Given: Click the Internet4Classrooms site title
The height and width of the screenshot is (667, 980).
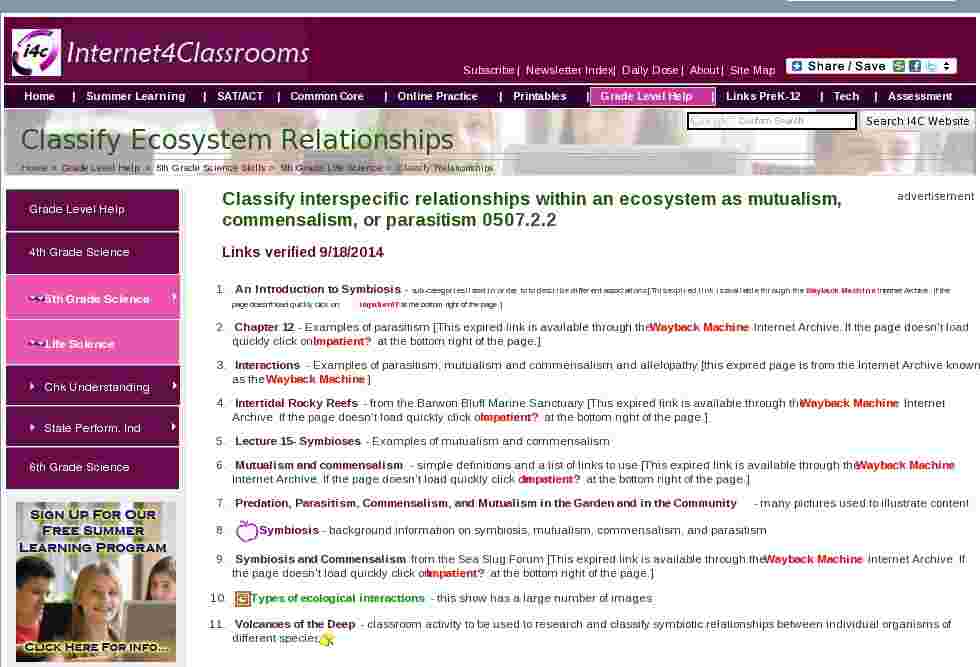Looking at the screenshot, I should pyautogui.click(x=188, y=53).
